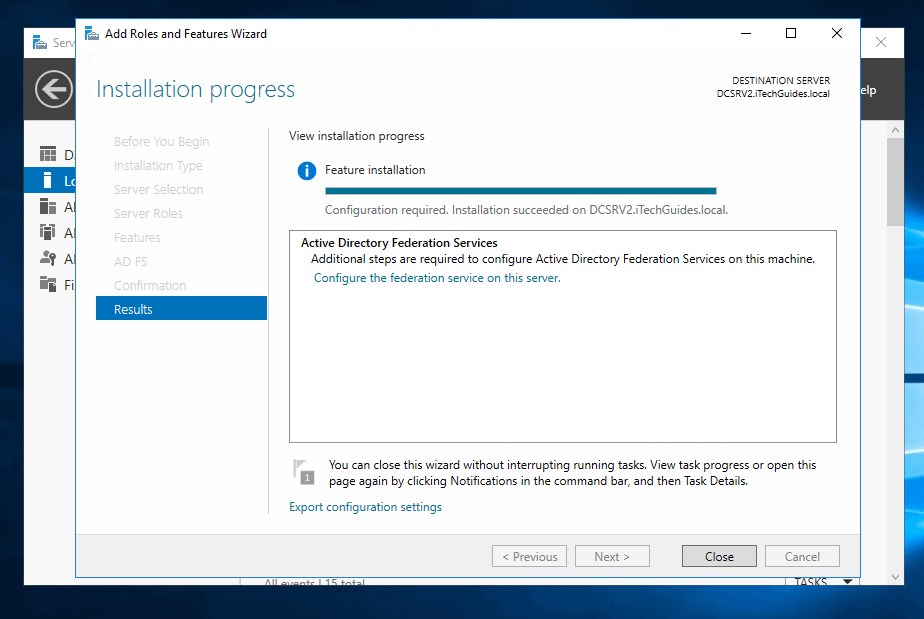
Task: Click the Server Manager vertical scrollbar thumb
Action: (x=895, y=182)
